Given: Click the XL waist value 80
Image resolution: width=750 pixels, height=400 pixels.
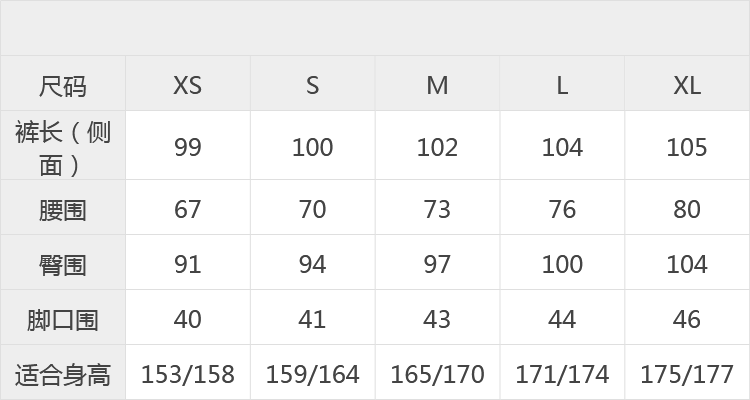Looking at the screenshot, I should click(x=687, y=207).
